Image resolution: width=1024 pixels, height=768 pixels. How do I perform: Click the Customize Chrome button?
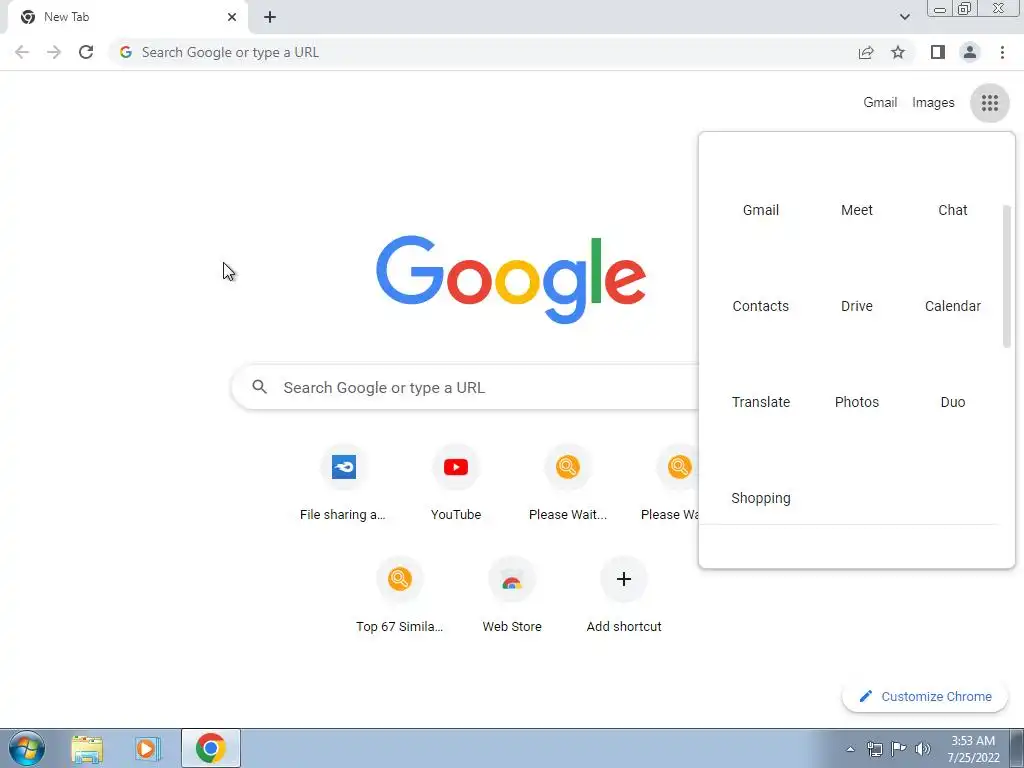pos(925,697)
